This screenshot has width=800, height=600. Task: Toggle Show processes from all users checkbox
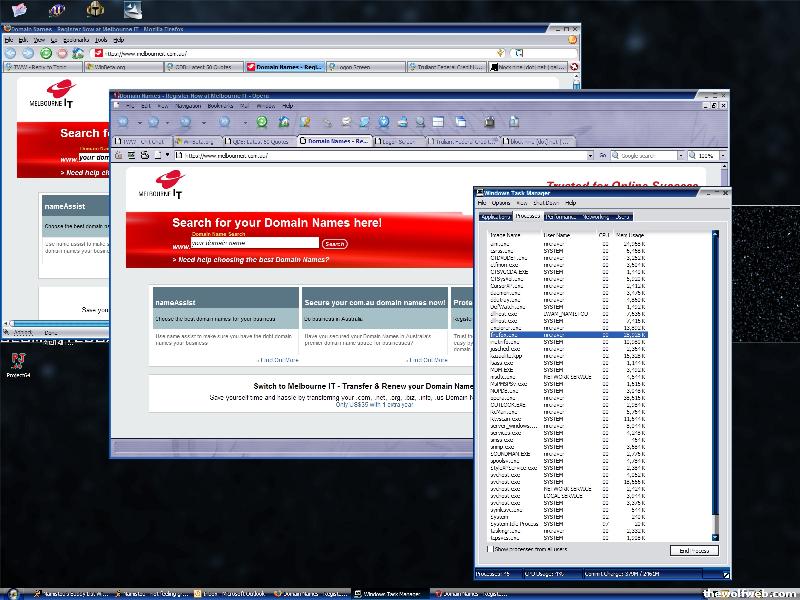point(490,549)
